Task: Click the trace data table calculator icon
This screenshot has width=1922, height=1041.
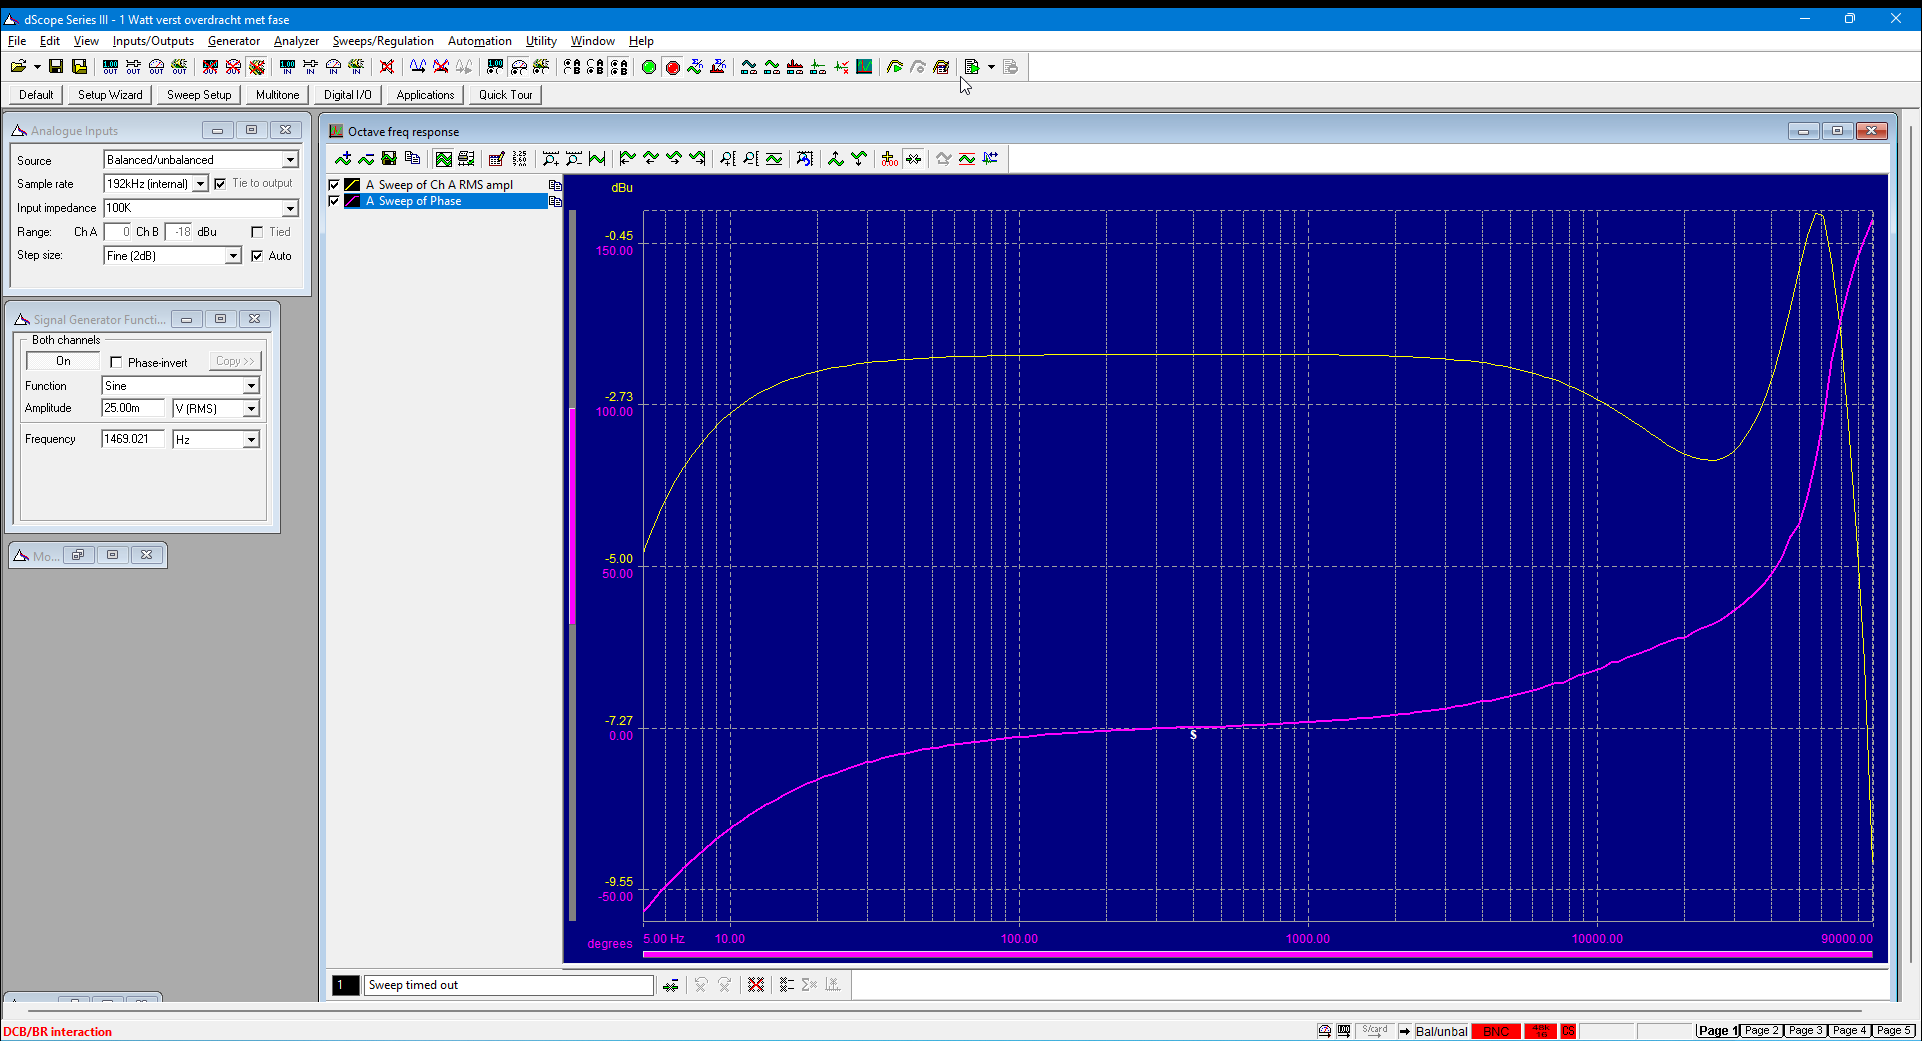Action: (497, 158)
